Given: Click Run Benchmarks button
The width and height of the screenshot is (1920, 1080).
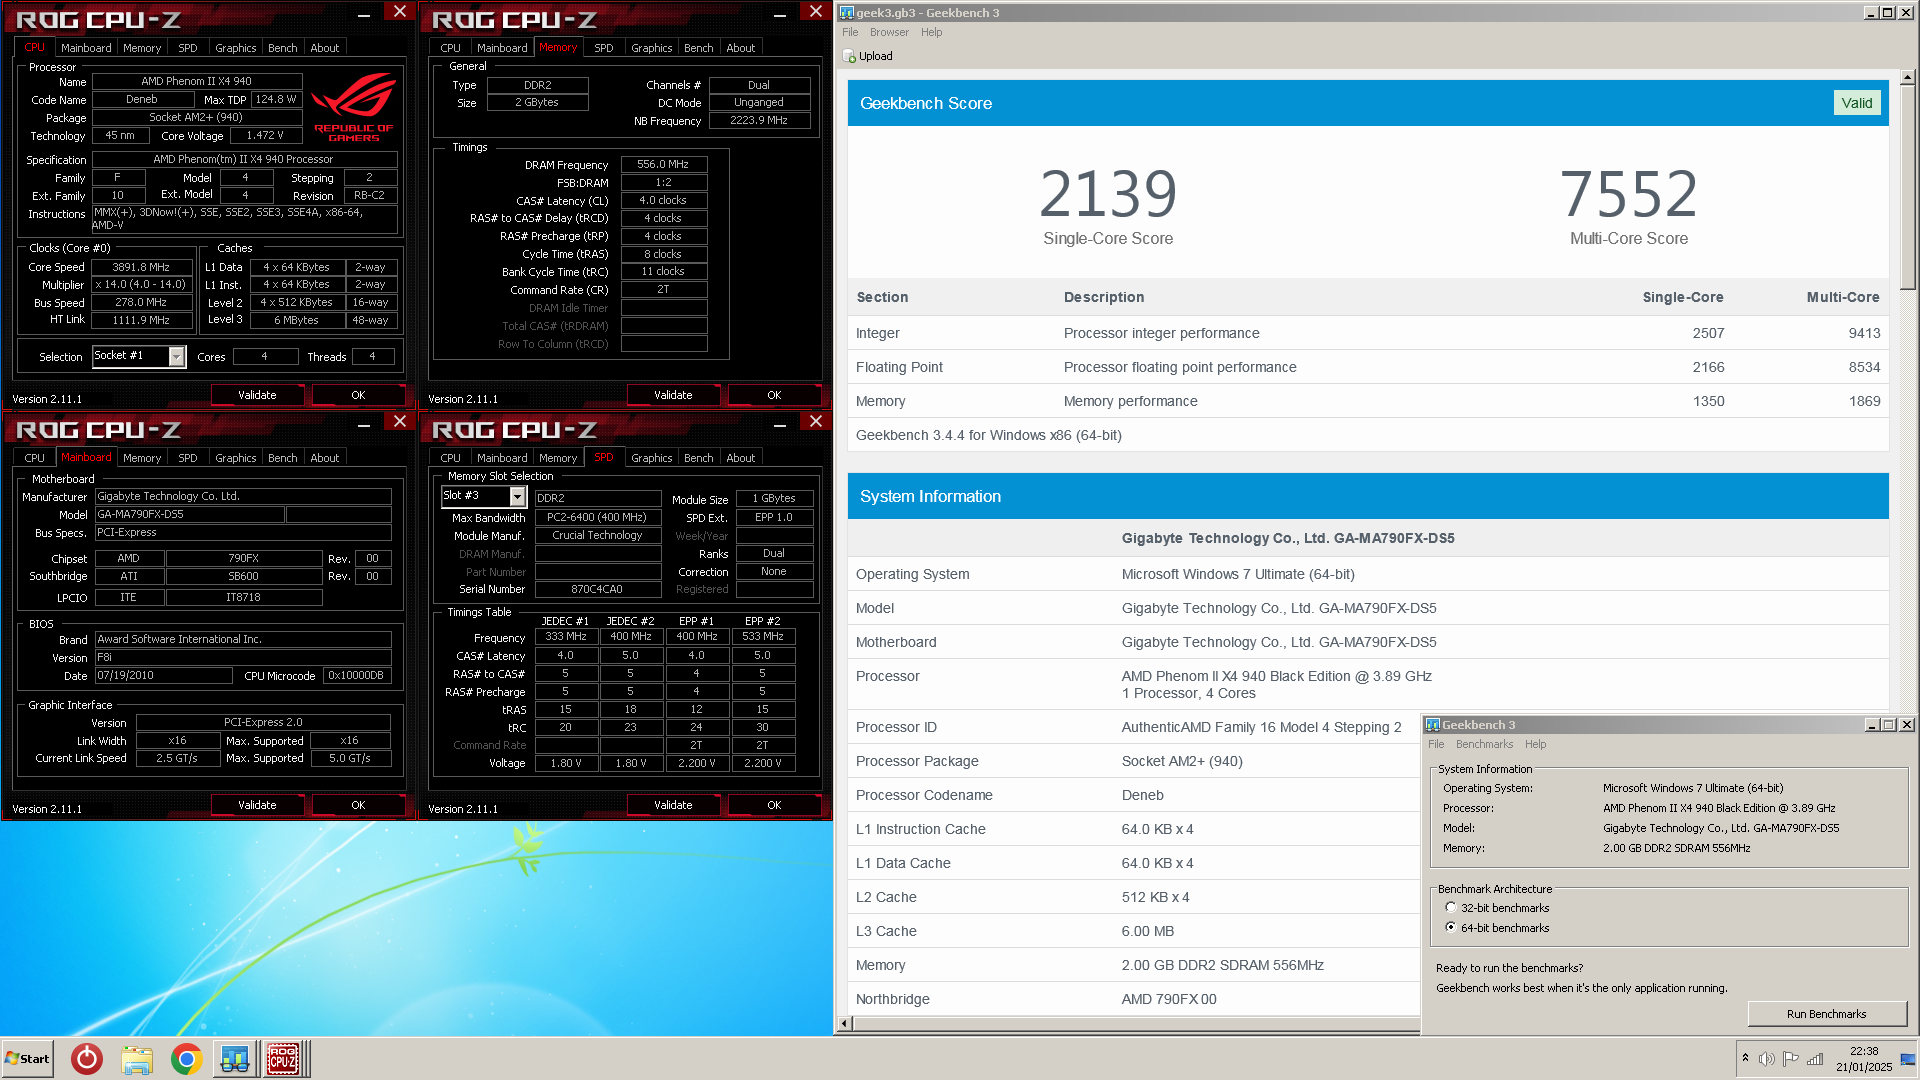Looking at the screenshot, I should tap(1826, 1014).
